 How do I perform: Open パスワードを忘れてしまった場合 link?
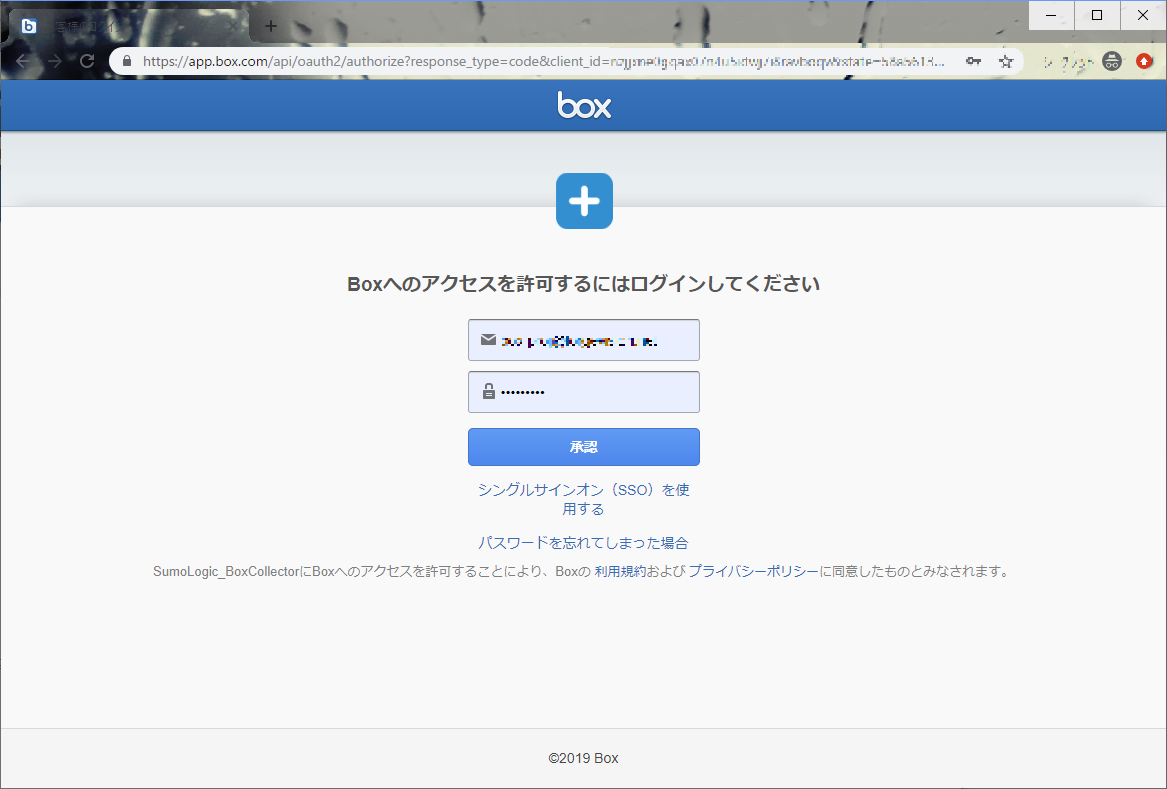click(x=584, y=543)
